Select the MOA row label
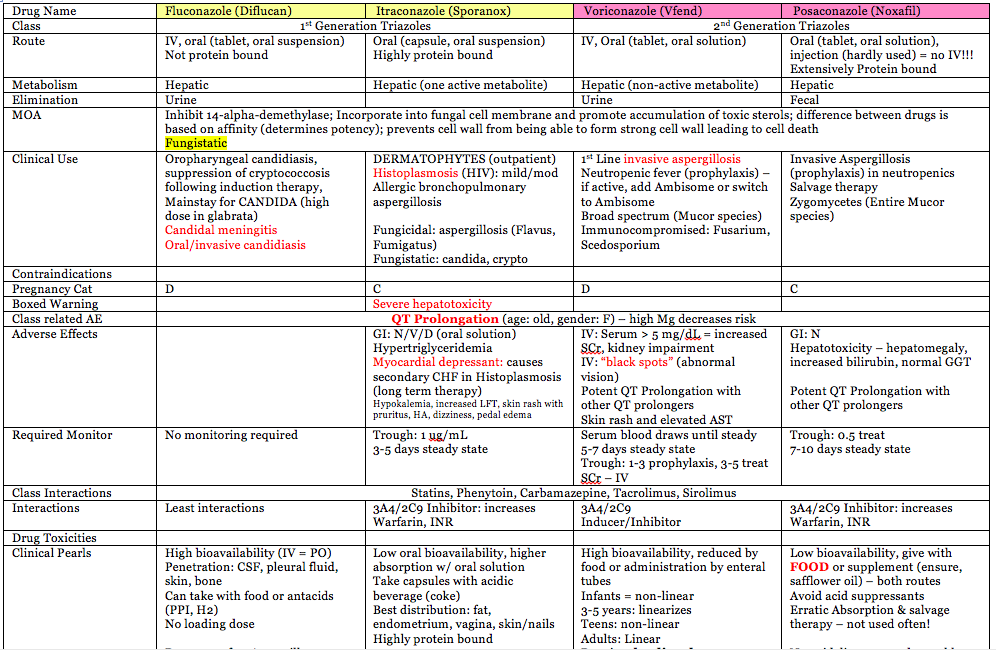996x650 pixels. pyautogui.click(x=26, y=115)
